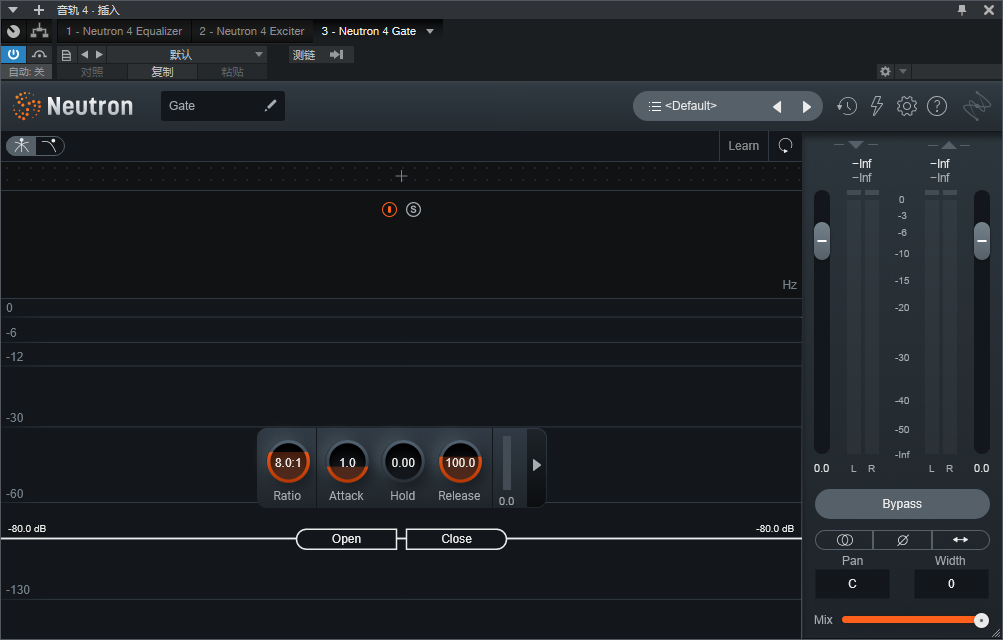Edit Gate name with pencil icon
Image resolution: width=1003 pixels, height=640 pixels.
pyautogui.click(x=271, y=105)
